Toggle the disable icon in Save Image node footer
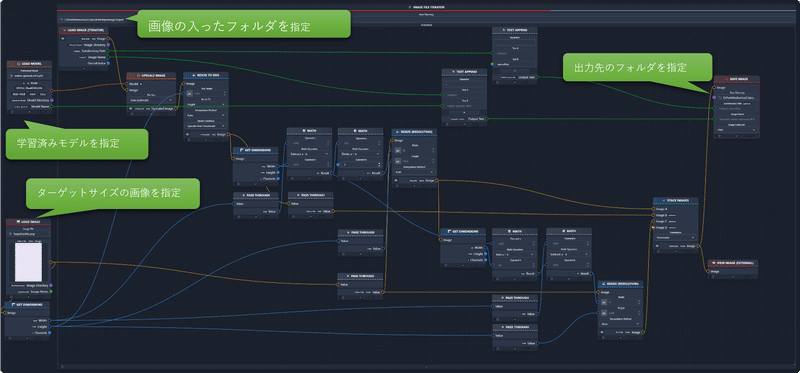 719,136
